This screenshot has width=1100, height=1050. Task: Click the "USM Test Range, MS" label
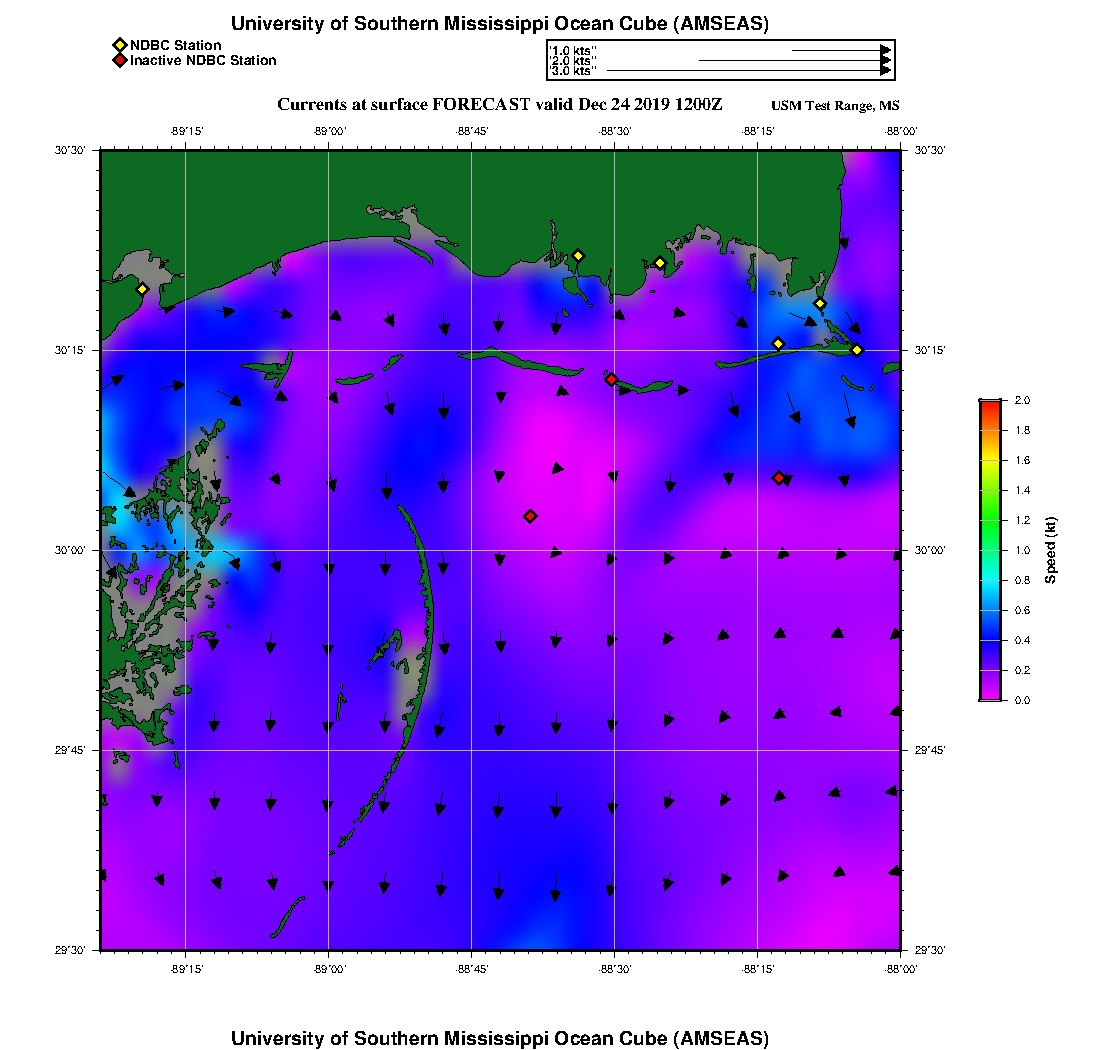coord(835,106)
